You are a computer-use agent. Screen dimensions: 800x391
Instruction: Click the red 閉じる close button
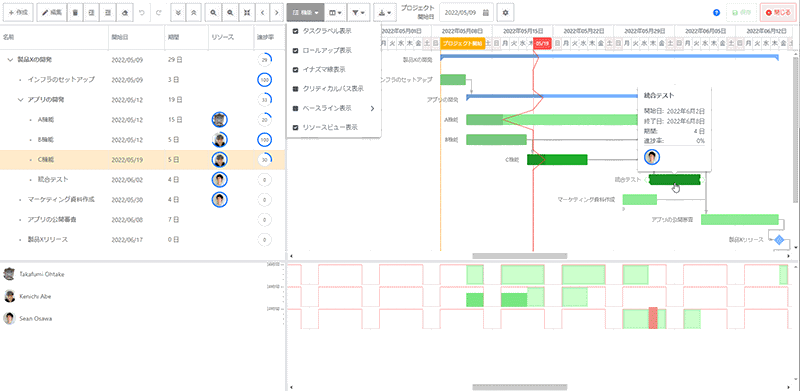coord(777,12)
